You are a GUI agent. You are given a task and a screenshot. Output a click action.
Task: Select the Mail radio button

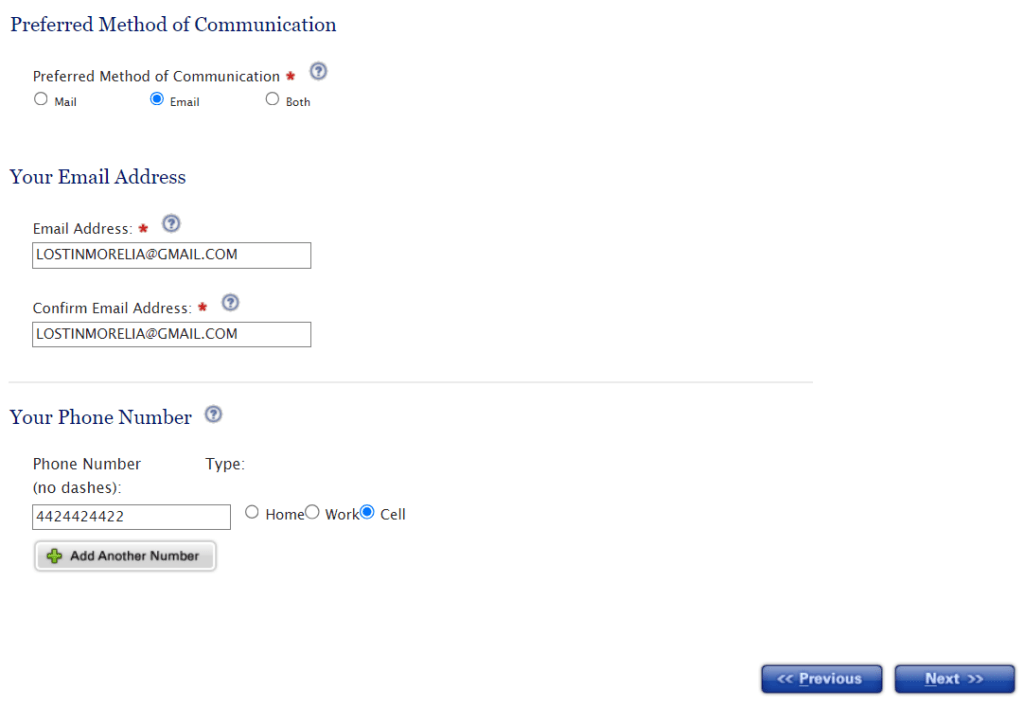pyautogui.click(x=40, y=99)
